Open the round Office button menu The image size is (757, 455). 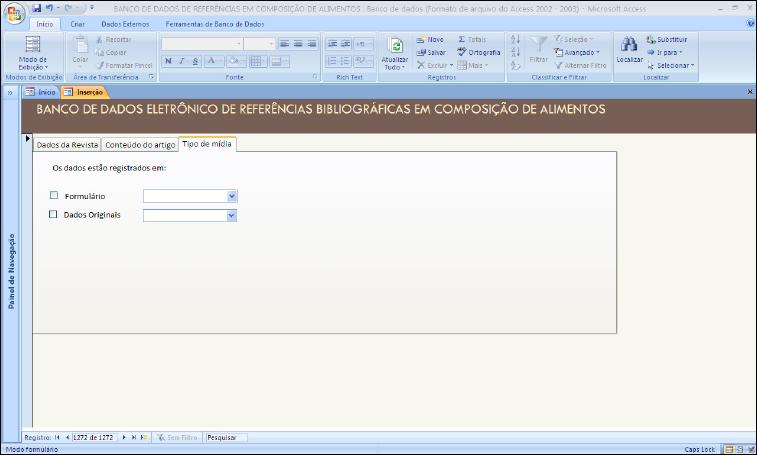(x=14, y=14)
